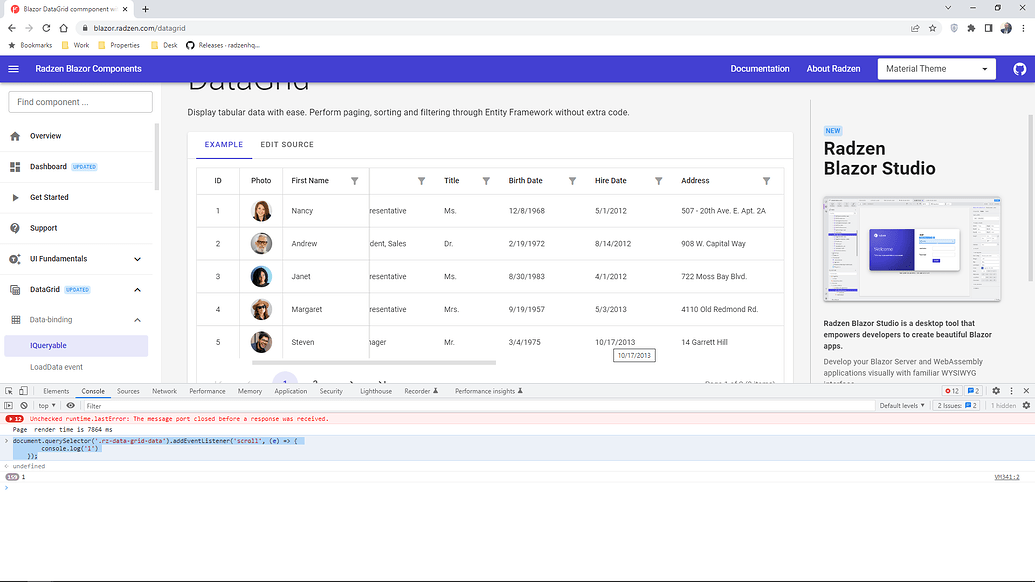The width and height of the screenshot is (1035, 582).
Task: Click the browser back arrow
Action: click(12, 28)
